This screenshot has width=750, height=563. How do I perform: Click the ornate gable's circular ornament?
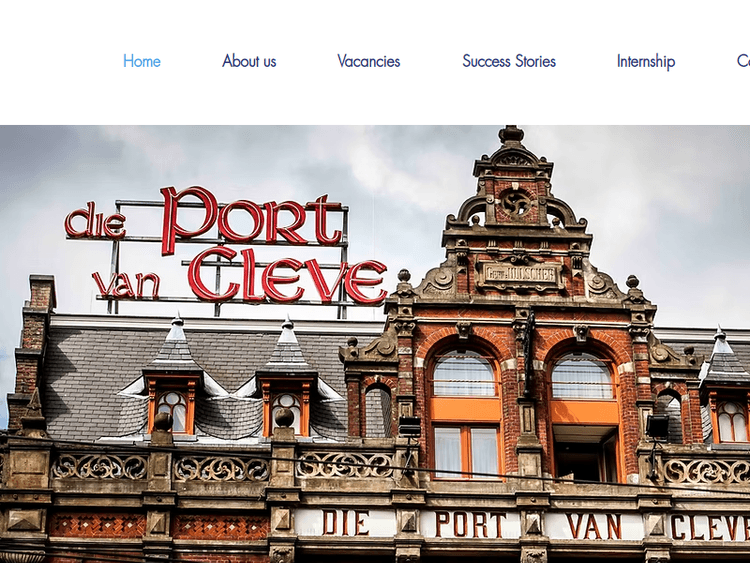(516, 203)
